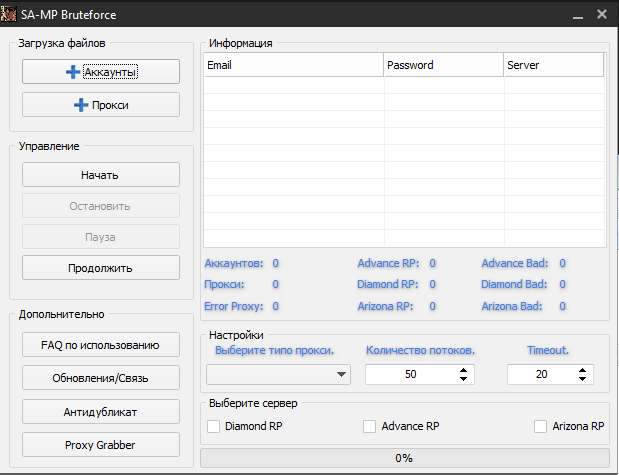Select the Server column header

[553, 65]
